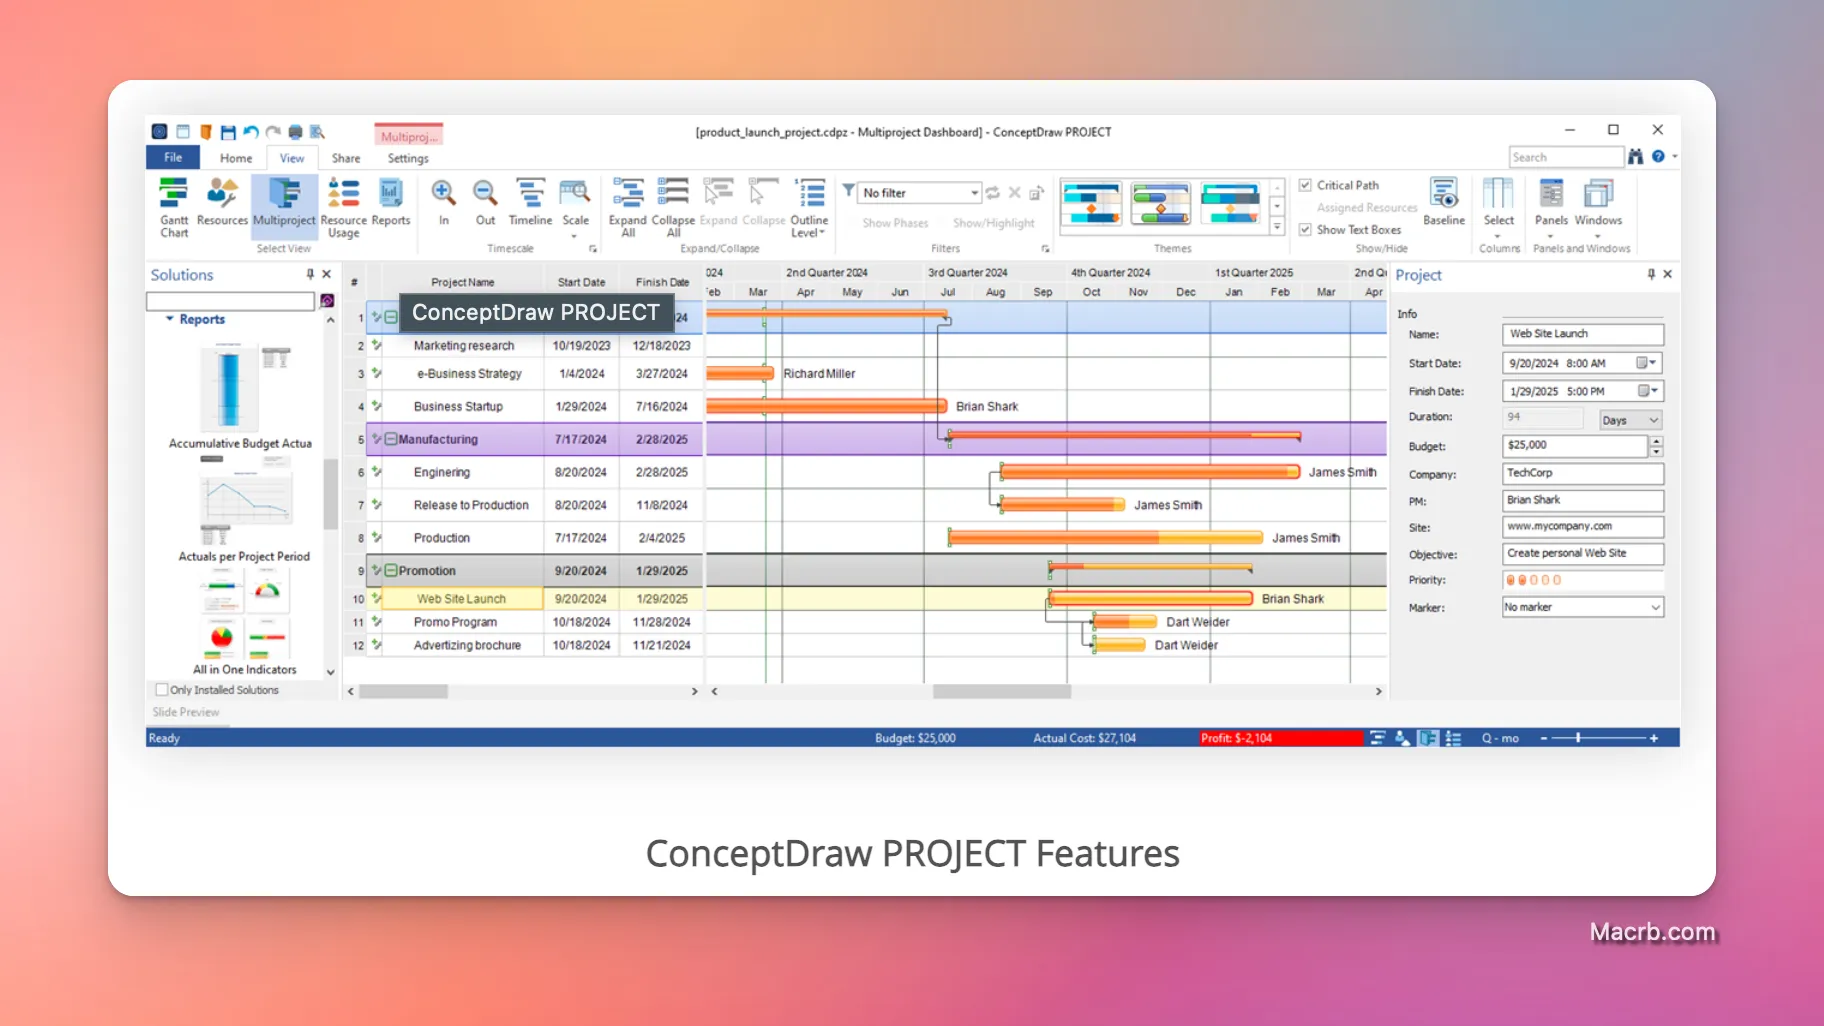Viewport: 1824px width, 1026px height.
Task: Select the second theme thumbnail
Action: click(1161, 204)
